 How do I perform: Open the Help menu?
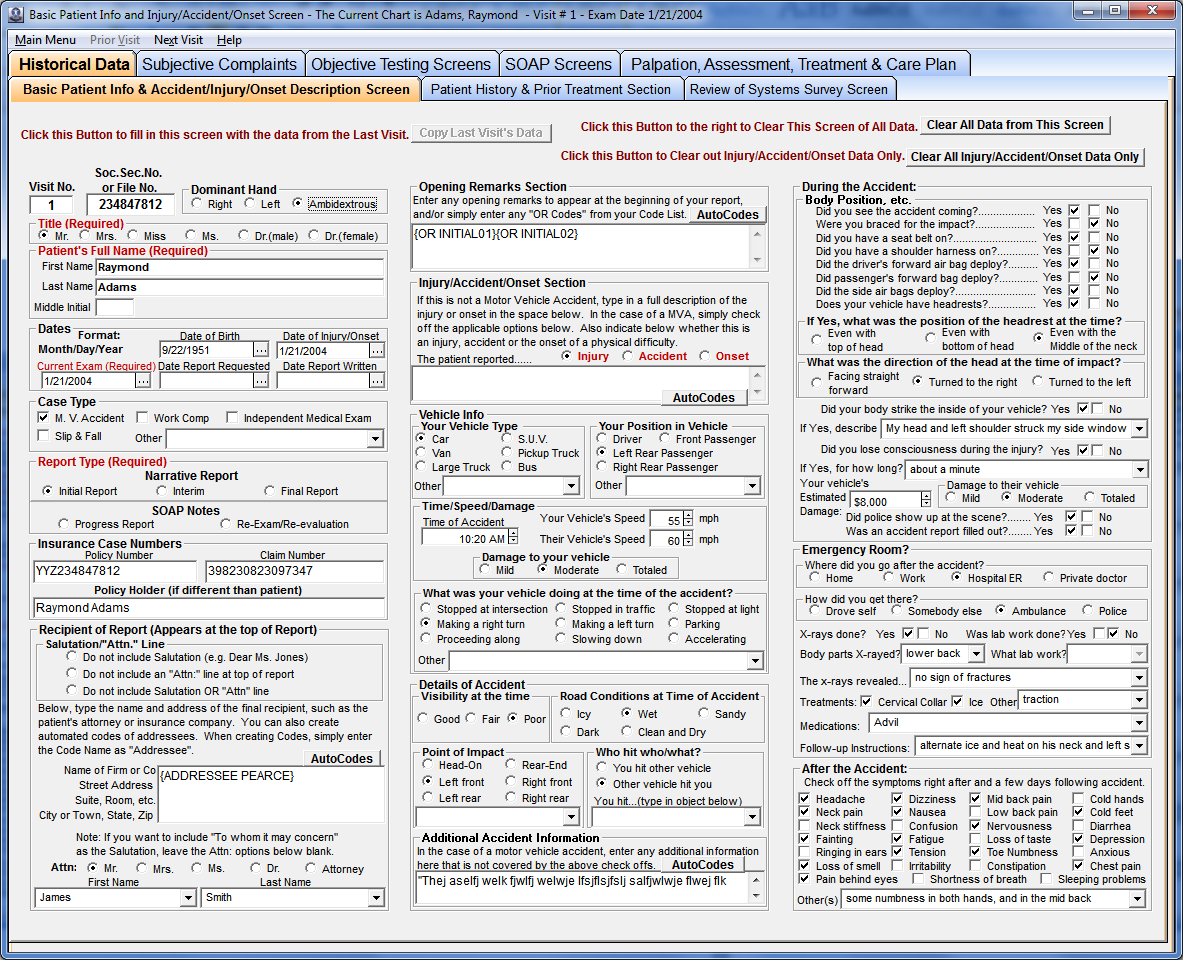pos(232,41)
